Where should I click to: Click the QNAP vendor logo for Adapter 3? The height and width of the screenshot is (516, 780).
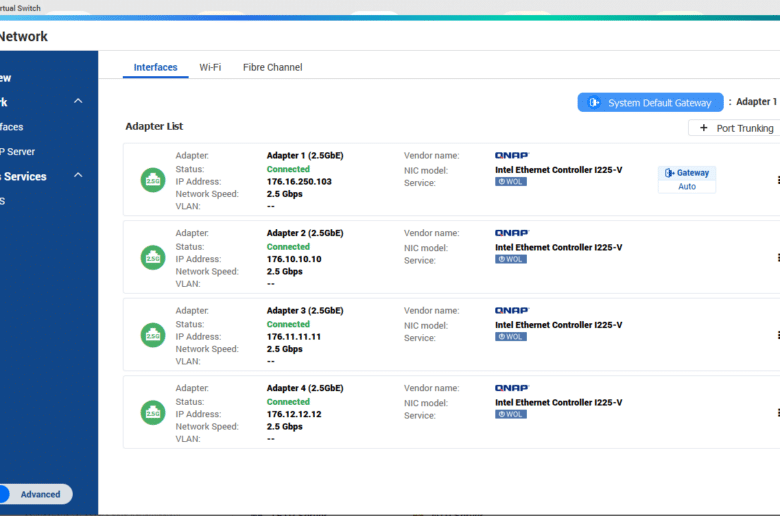coord(512,310)
